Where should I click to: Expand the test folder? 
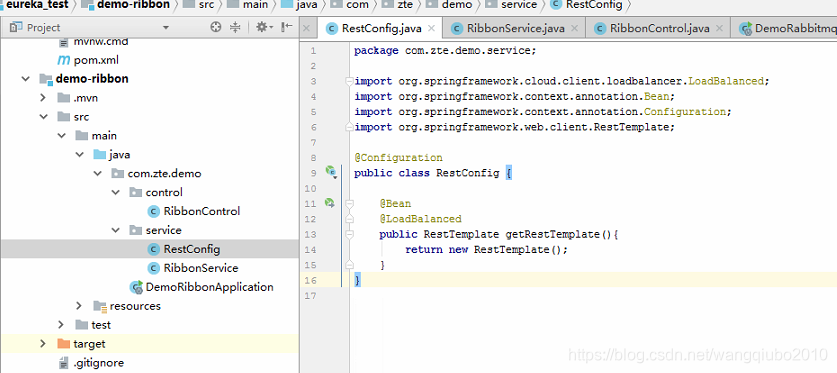(x=61, y=324)
